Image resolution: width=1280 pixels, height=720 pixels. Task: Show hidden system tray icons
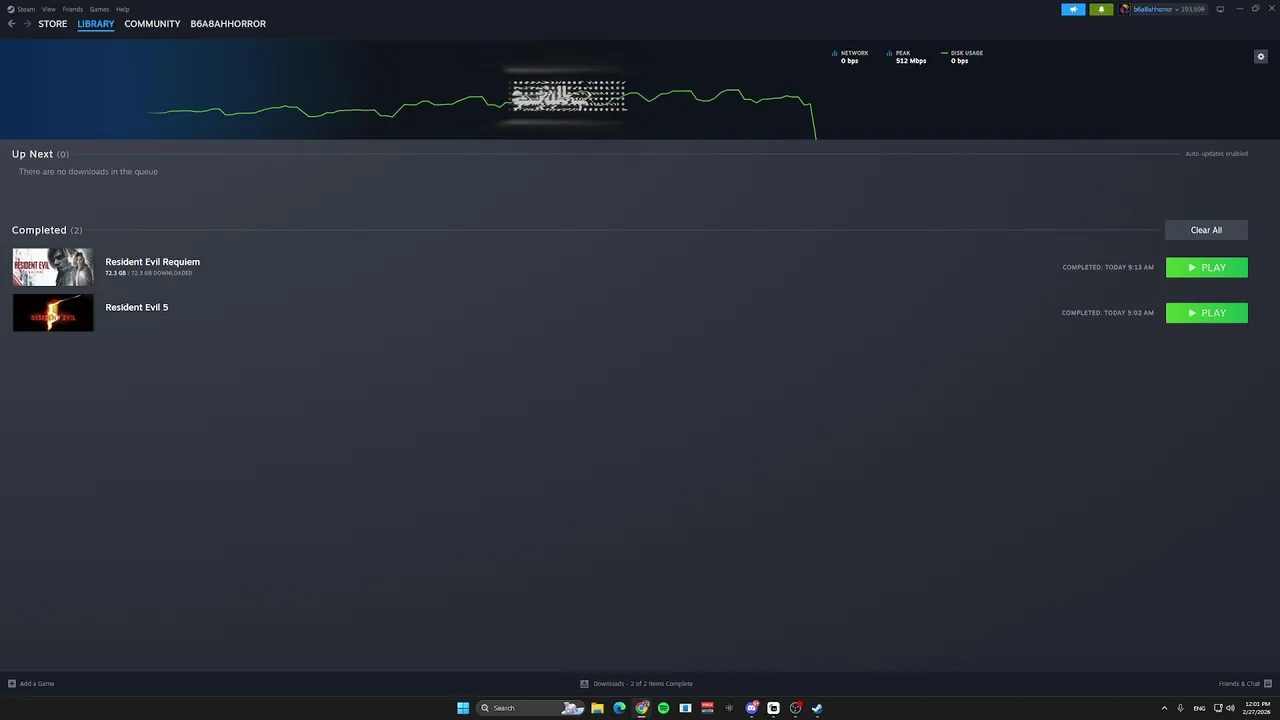pyautogui.click(x=1164, y=708)
